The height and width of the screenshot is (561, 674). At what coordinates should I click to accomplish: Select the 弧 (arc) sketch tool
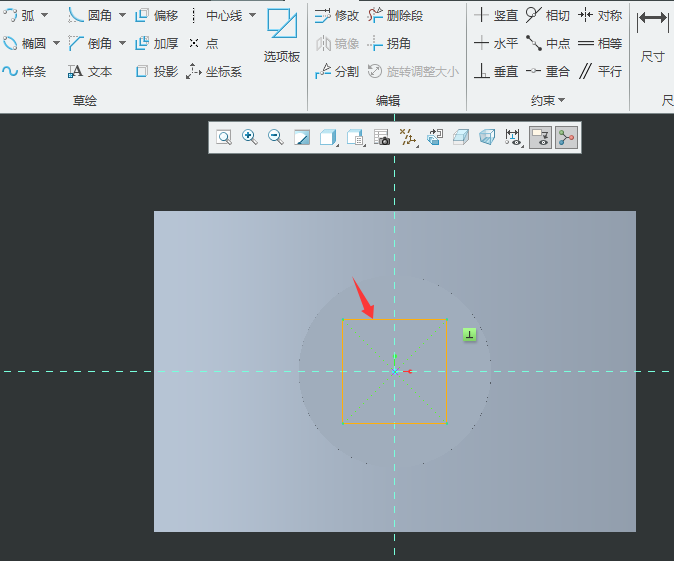(x=18, y=15)
